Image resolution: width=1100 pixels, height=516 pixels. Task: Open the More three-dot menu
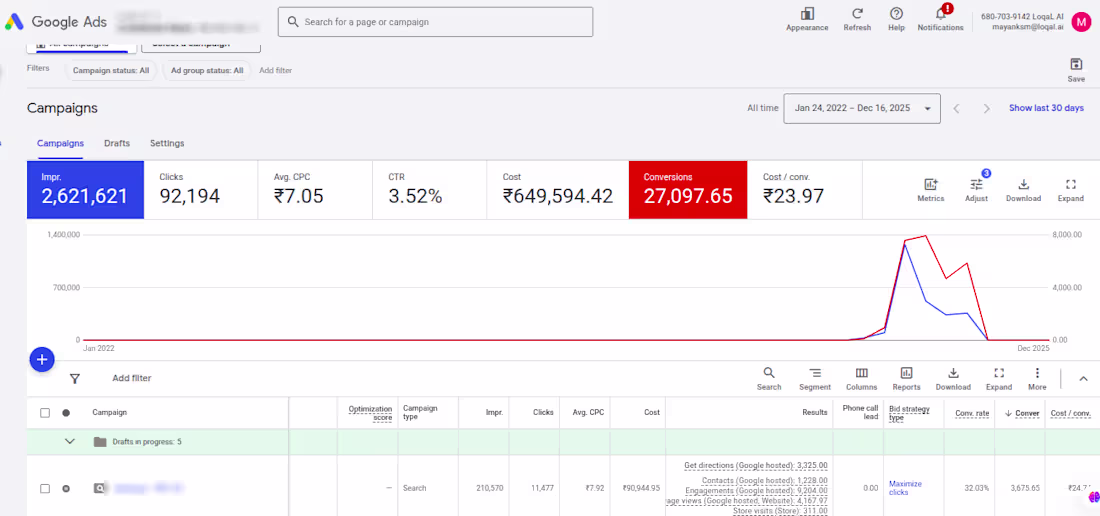[x=1037, y=373]
